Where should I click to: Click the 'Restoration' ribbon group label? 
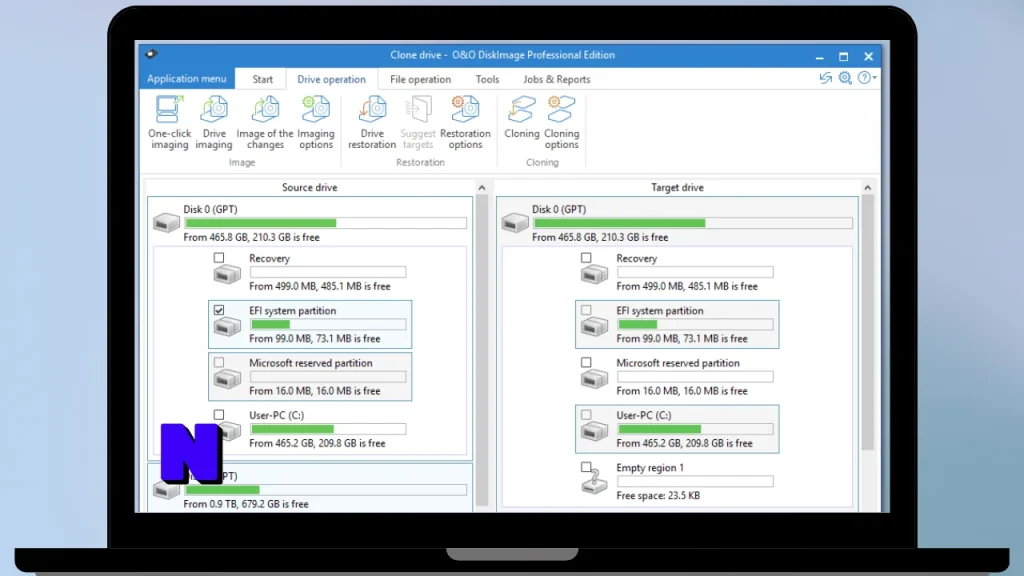[420, 163]
